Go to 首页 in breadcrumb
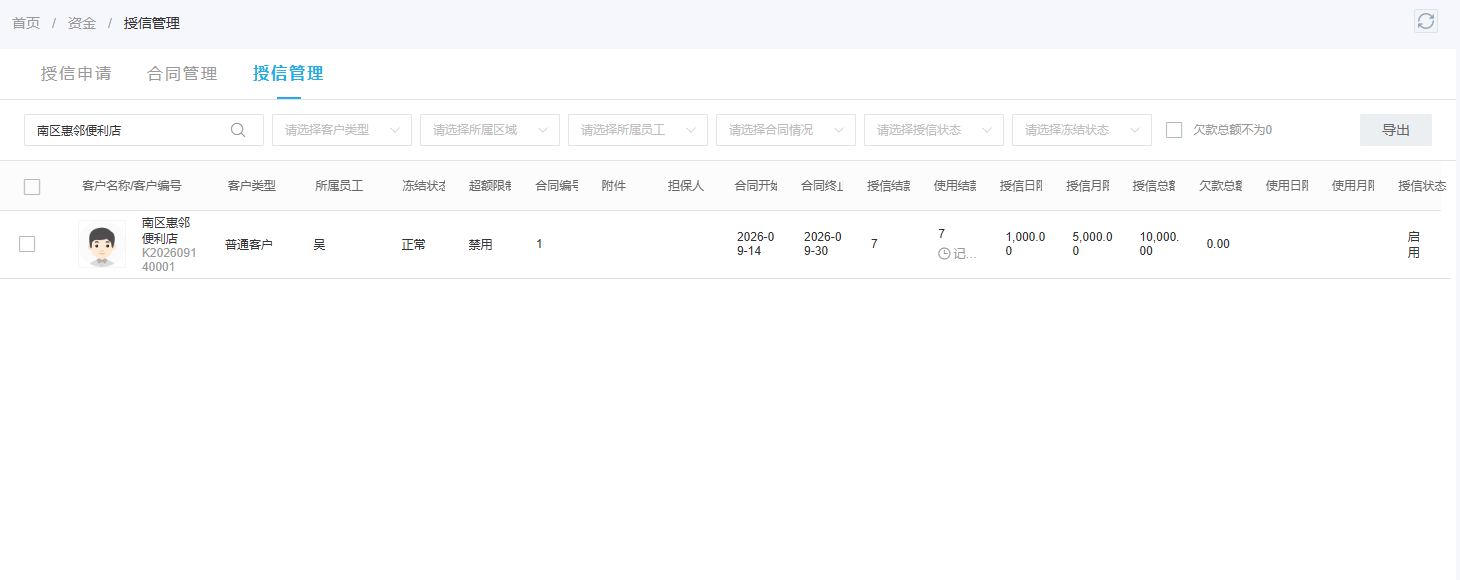The width and height of the screenshot is (1460, 580). (26, 23)
